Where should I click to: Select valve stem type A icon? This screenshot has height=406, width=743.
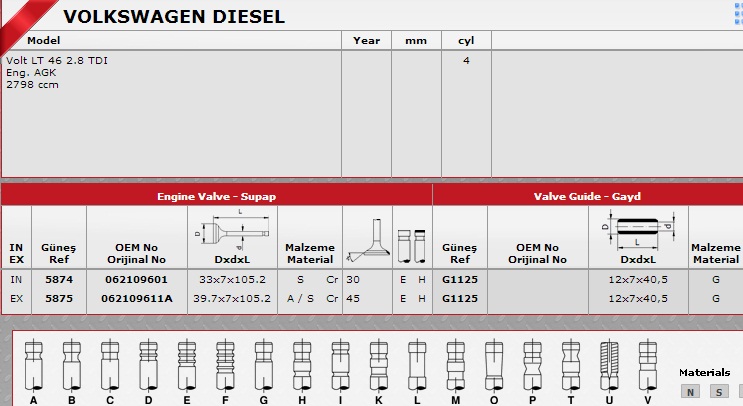33,365
